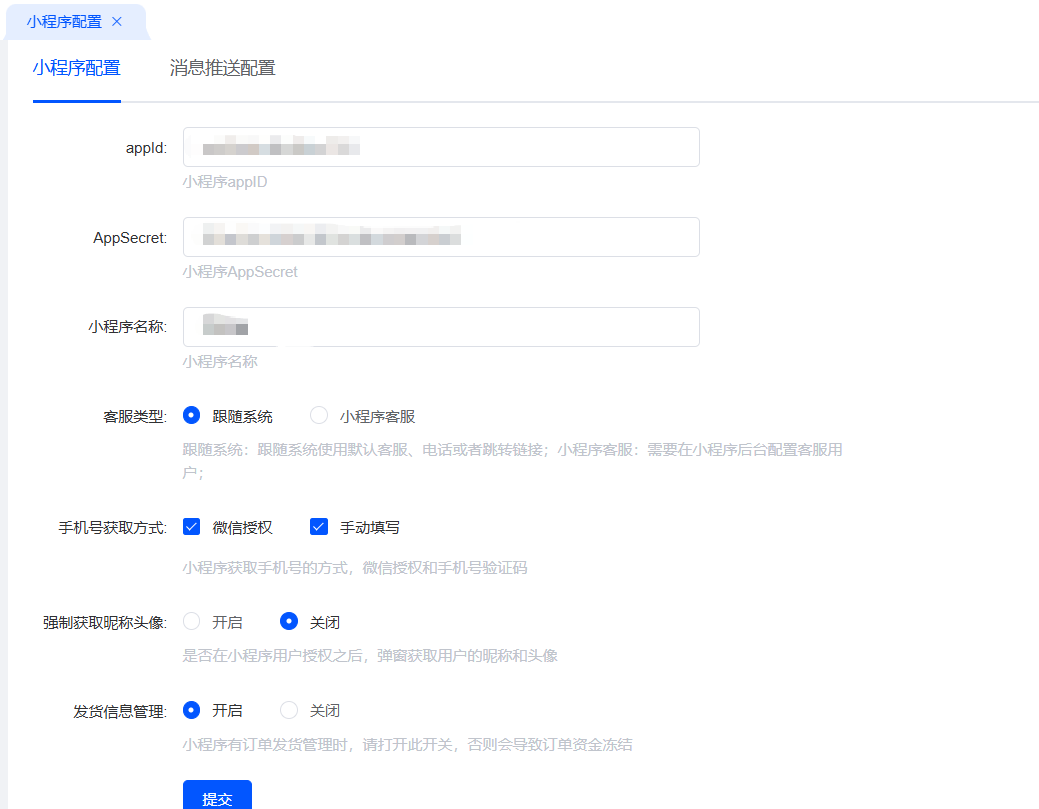The height and width of the screenshot is (809, 1039).
Task: Click the AppSecret: field label
Action: coord(129,238)
